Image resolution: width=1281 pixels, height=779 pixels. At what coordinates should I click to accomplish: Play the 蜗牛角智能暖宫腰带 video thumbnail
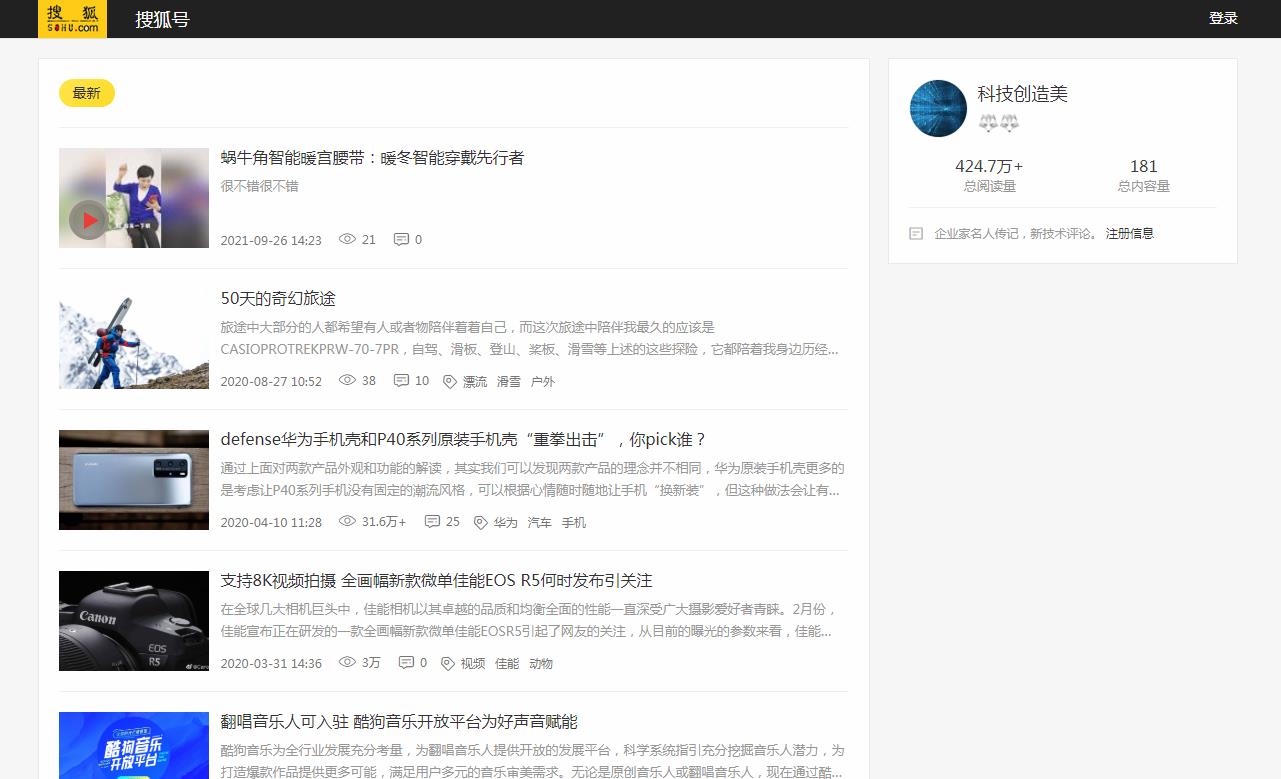[134, 198]
